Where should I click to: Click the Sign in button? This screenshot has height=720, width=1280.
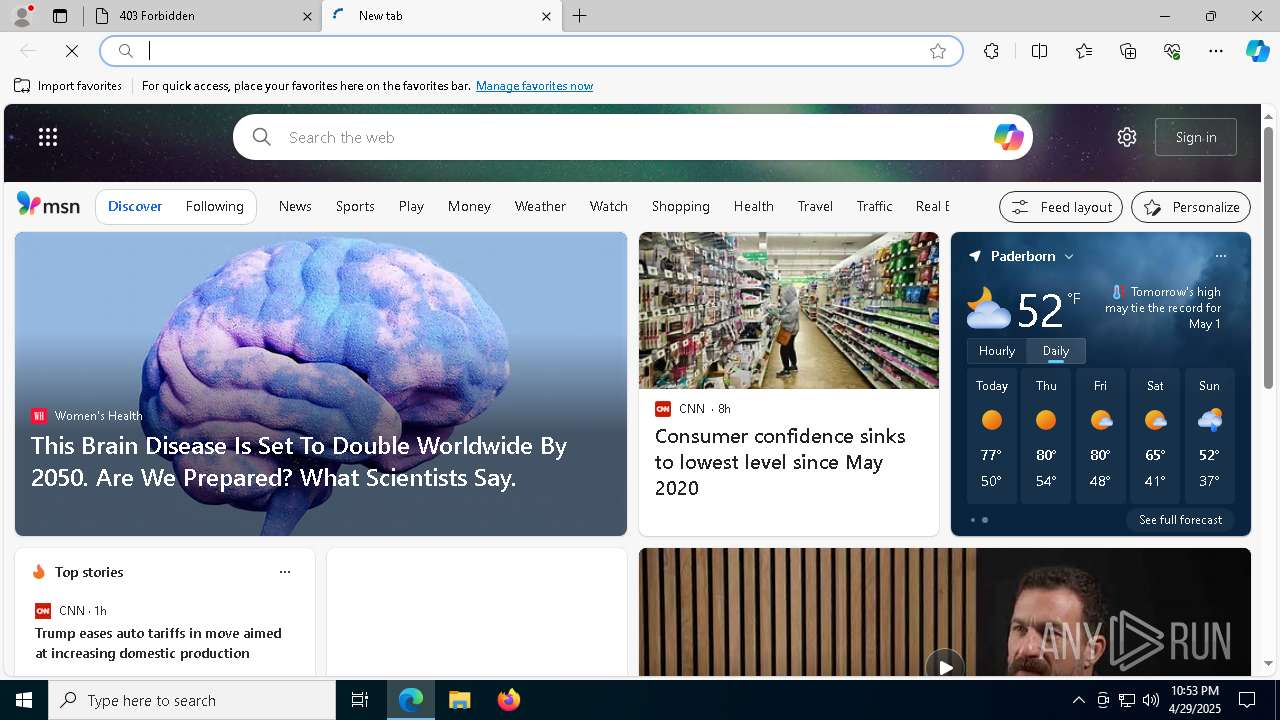[1196, 137]
